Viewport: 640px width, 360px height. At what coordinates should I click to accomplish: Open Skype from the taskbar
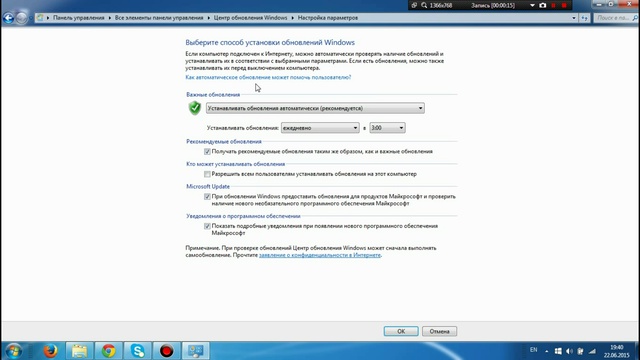[138, 351]
